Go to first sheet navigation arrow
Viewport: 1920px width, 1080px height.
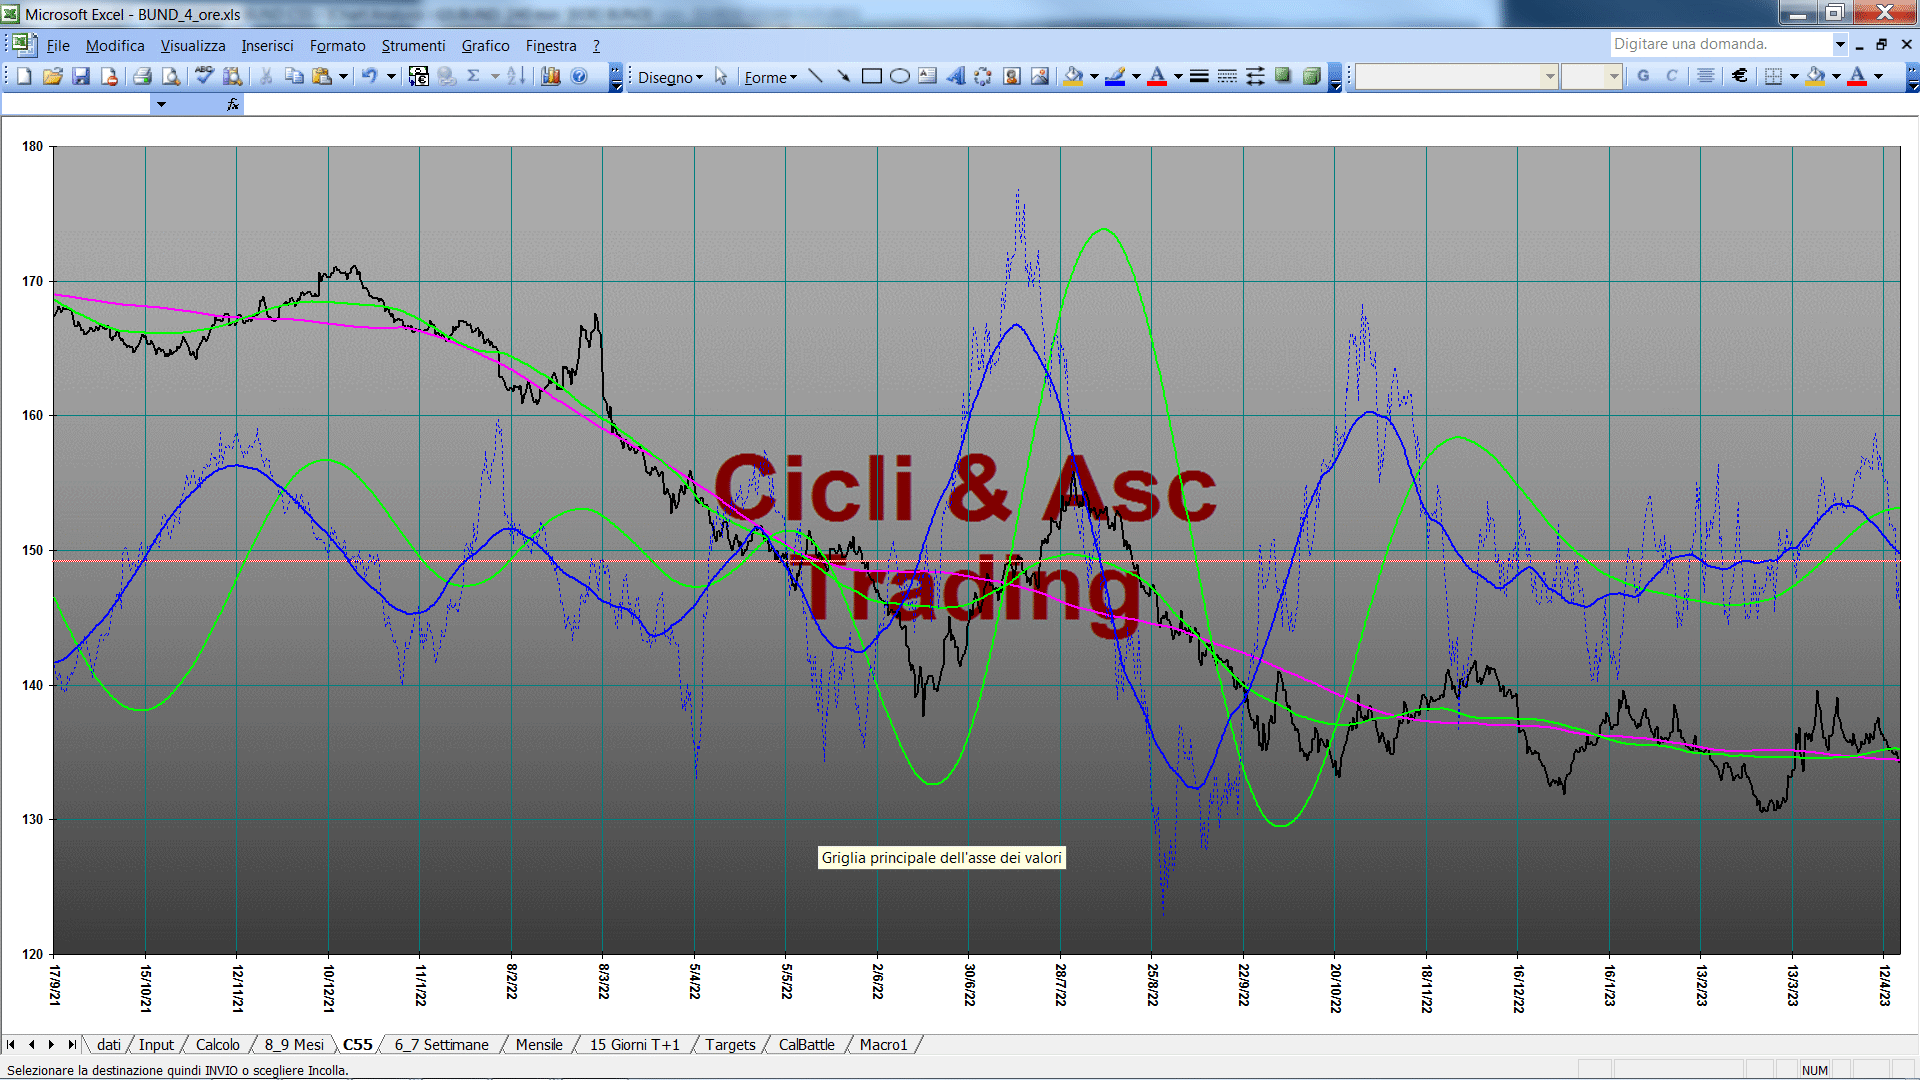11,1045
